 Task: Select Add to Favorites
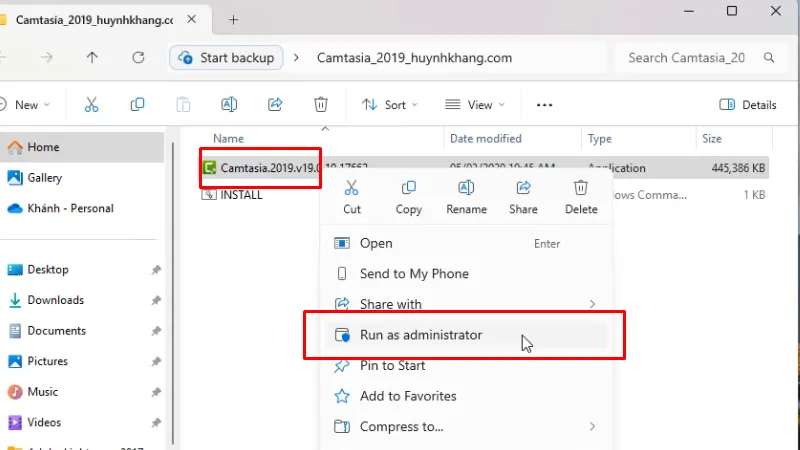pyautogui.click(x=407, y=396)
